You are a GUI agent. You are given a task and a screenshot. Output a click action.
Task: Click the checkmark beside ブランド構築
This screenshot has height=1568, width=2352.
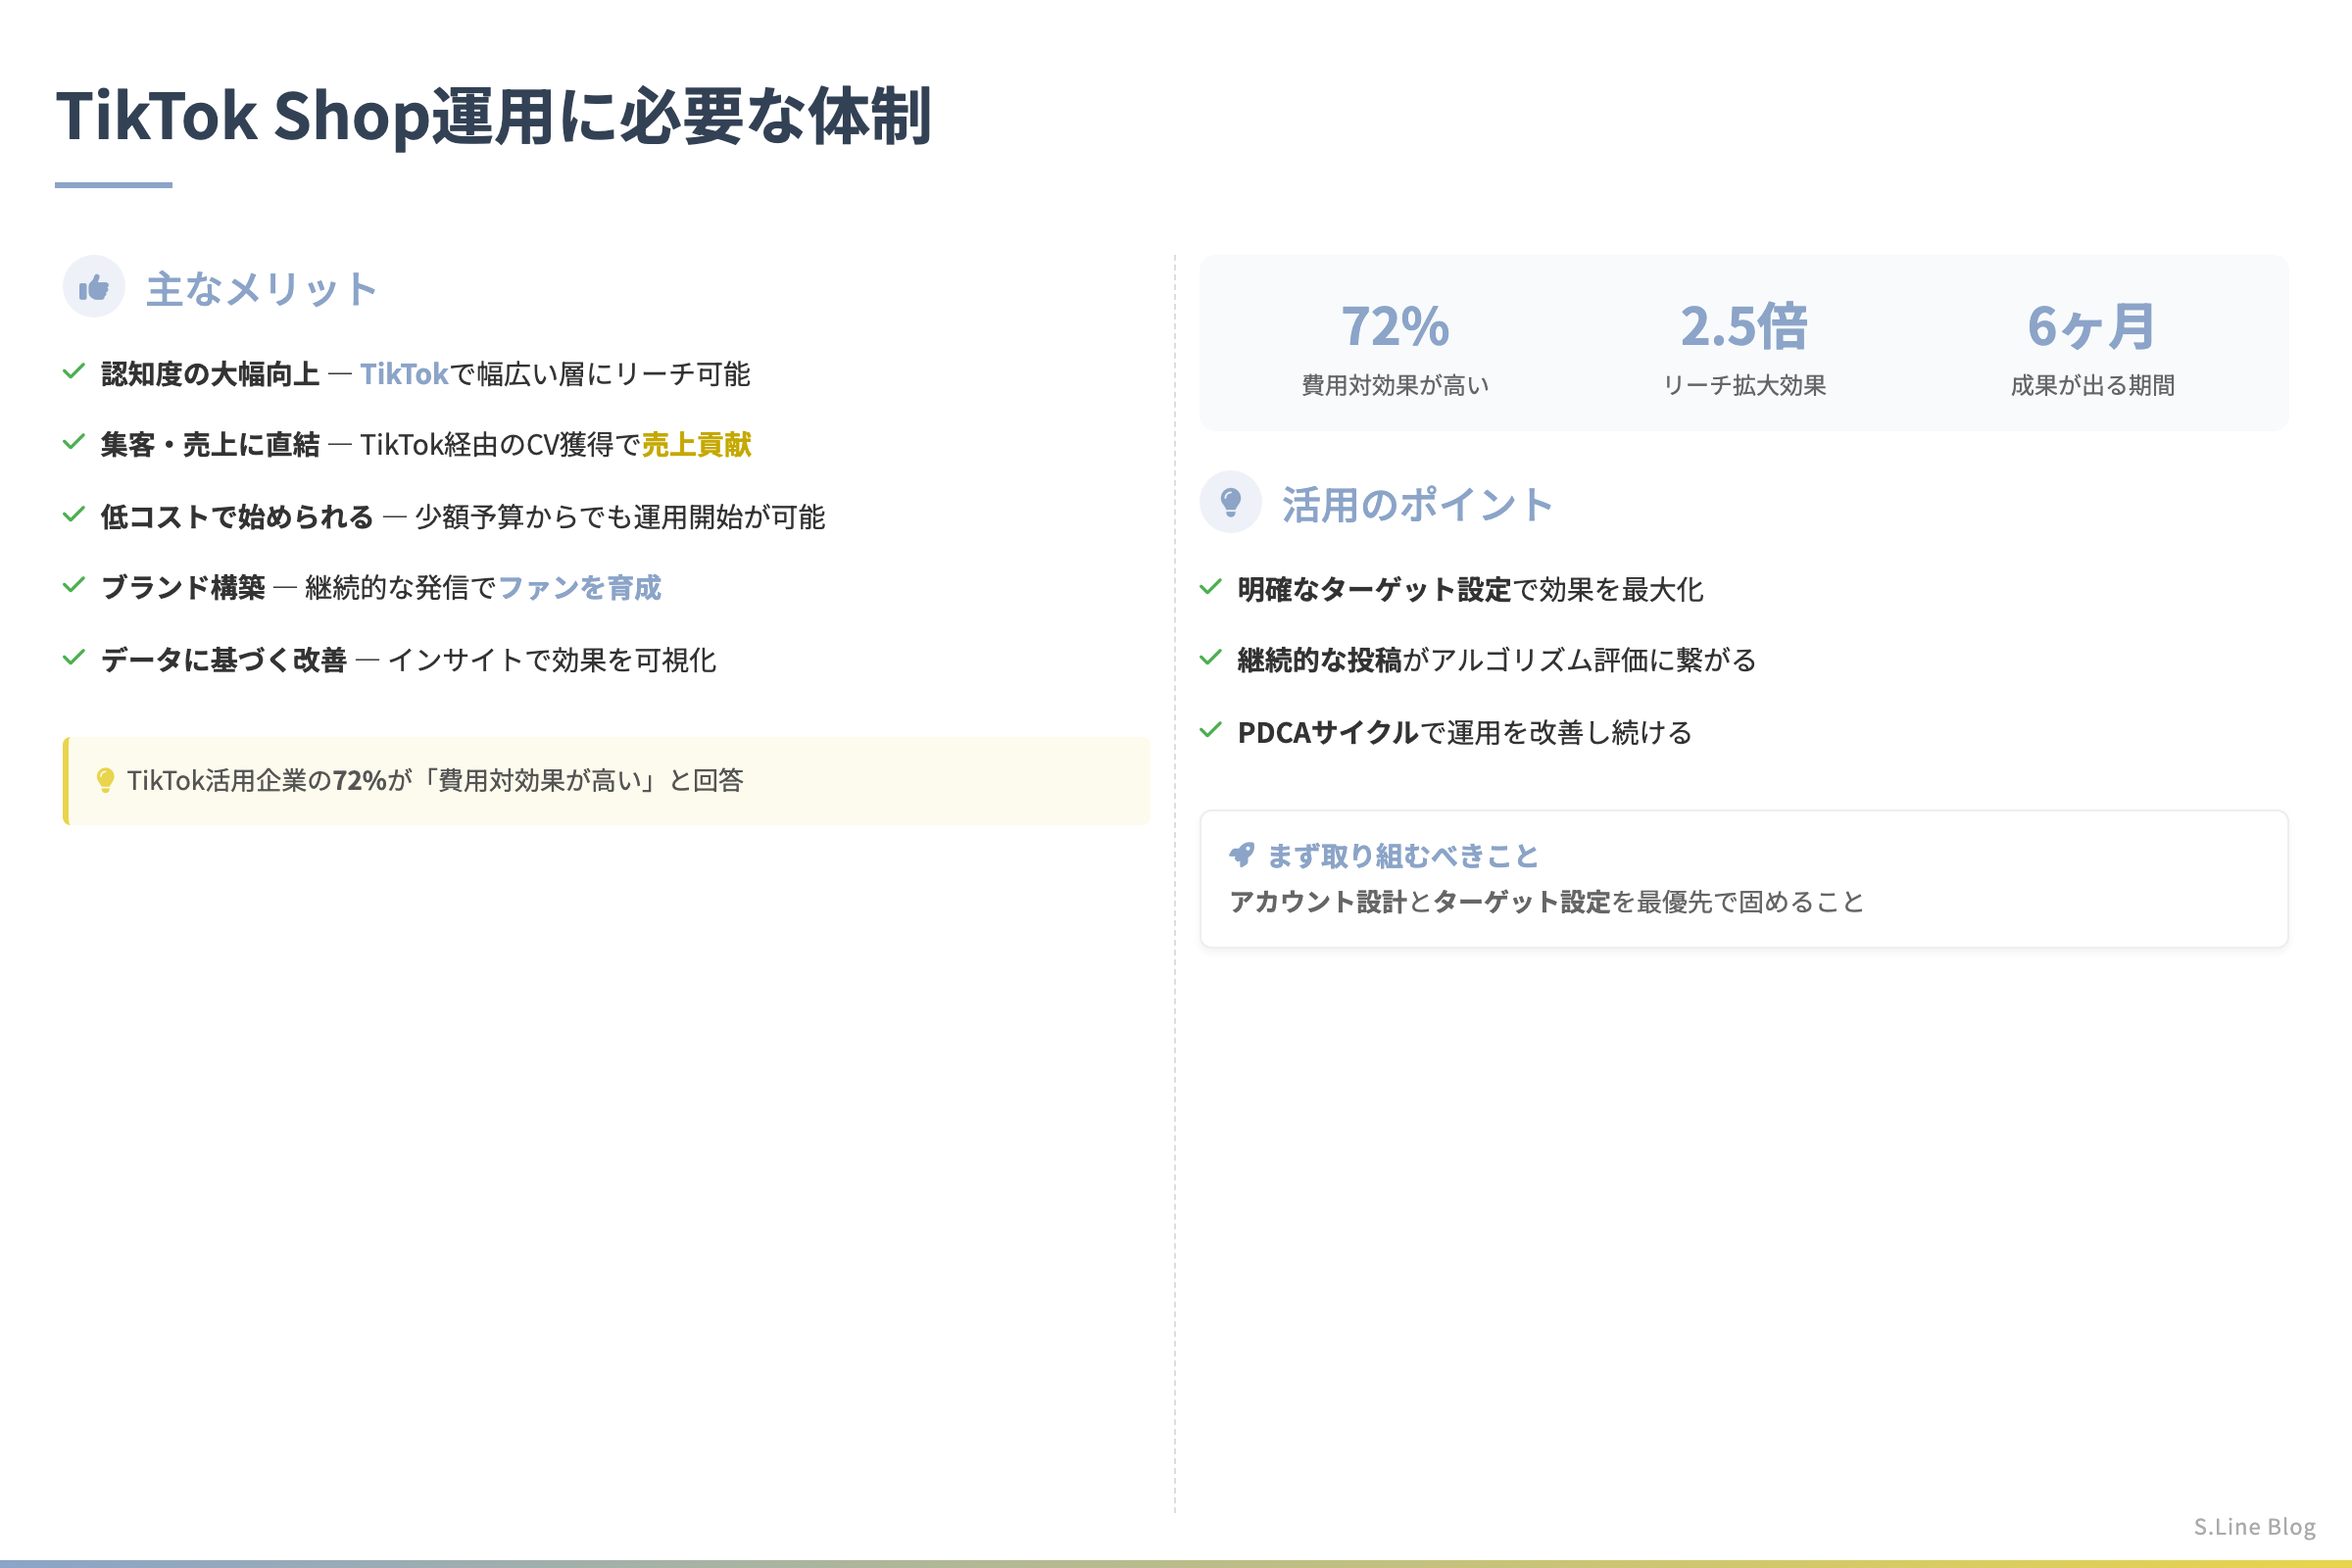click(74, 586)
